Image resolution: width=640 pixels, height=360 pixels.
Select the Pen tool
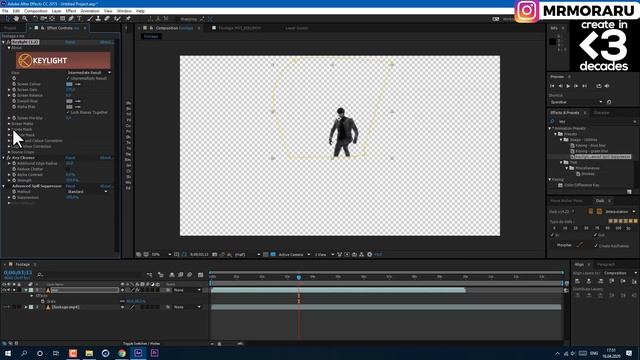coord(71,19)
